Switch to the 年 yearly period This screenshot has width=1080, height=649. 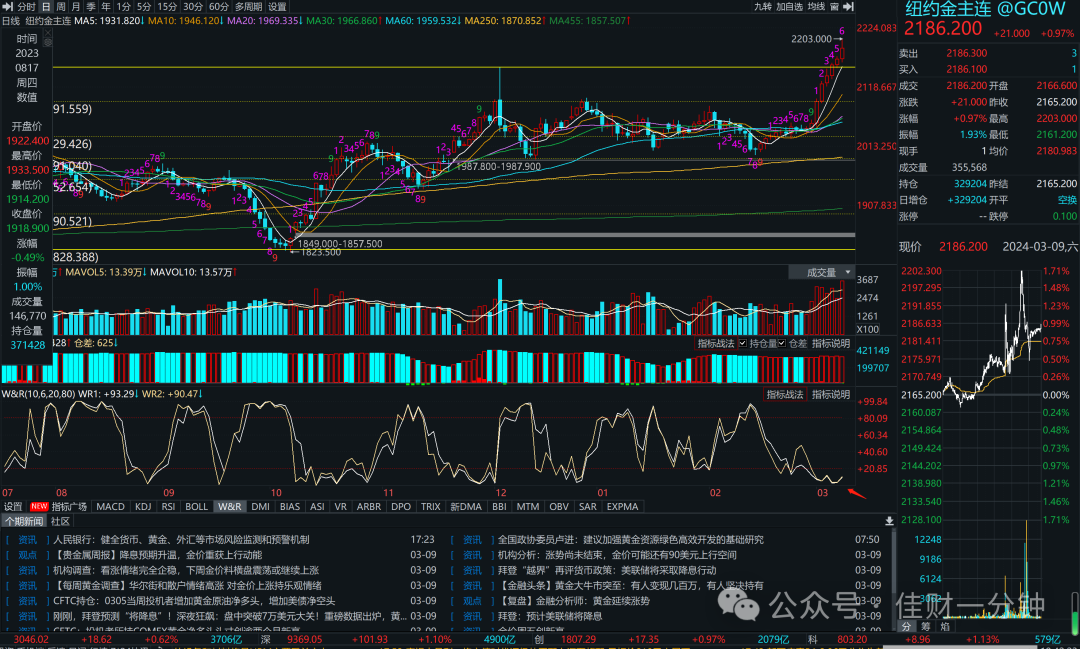click(106, 6)
